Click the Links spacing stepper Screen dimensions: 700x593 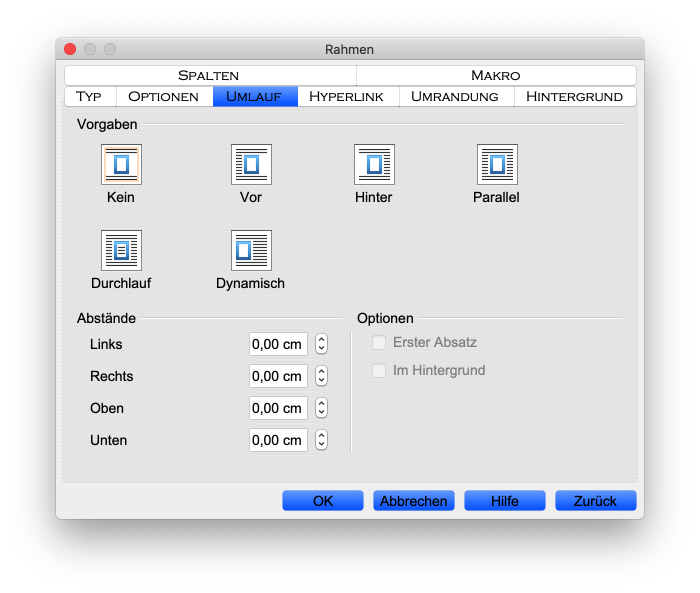[x=321, y=344]
